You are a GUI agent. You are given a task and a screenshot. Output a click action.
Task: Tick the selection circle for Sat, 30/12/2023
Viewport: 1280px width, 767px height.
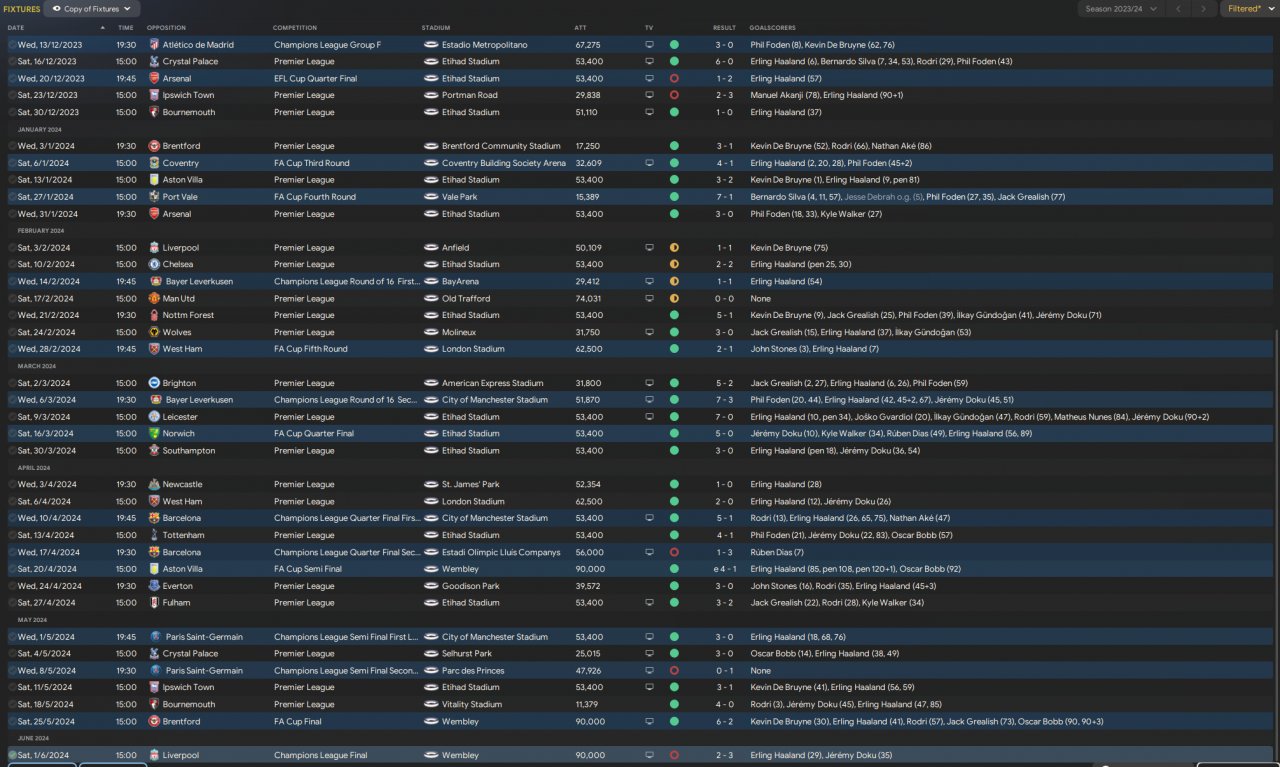click(12, 113)
